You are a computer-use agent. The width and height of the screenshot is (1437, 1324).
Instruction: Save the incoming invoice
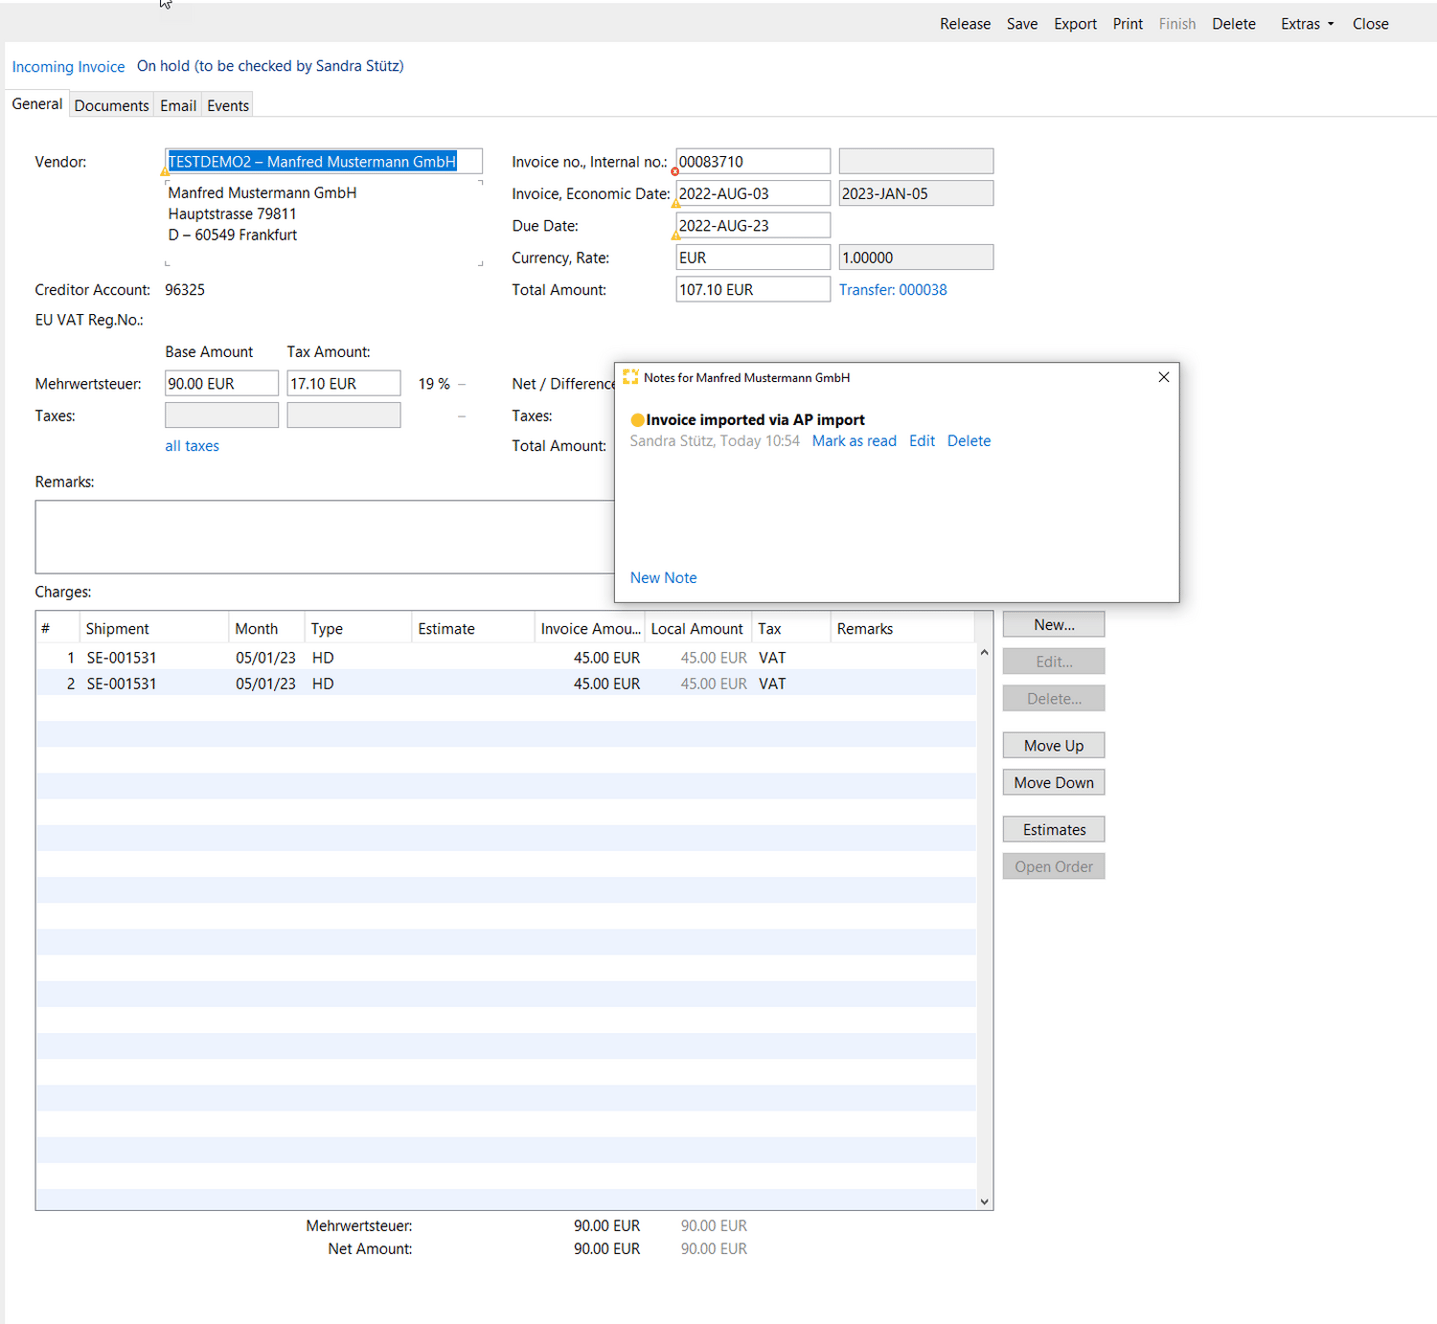click(1022, 24)
